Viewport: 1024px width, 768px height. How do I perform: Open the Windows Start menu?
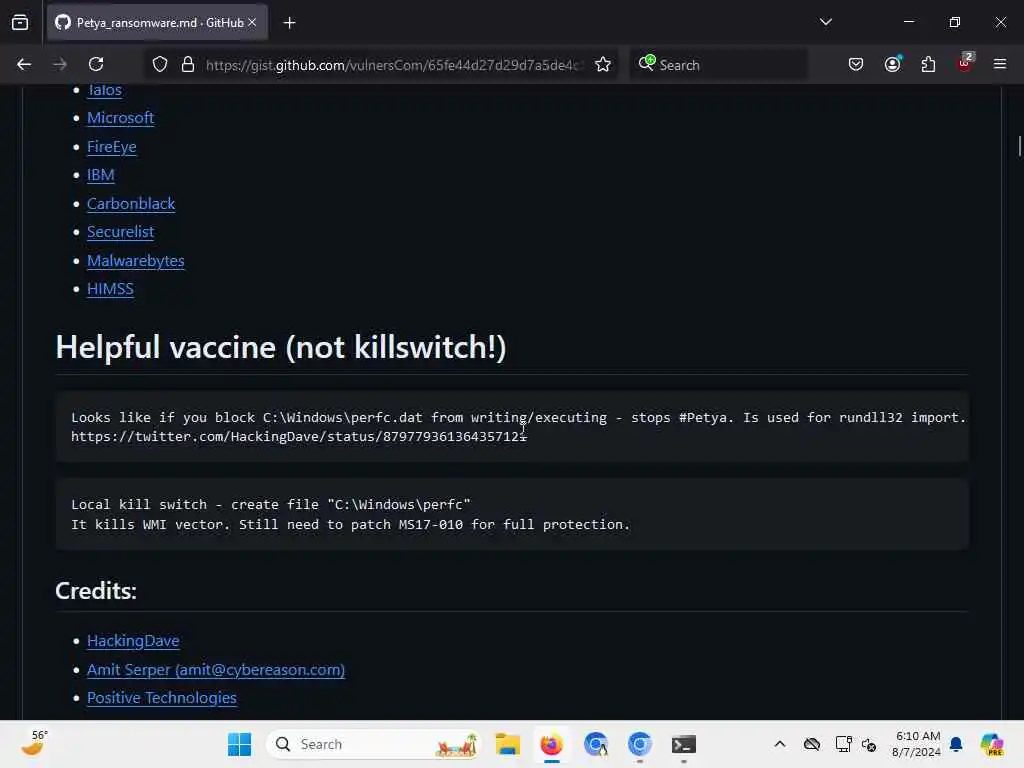[240, 744]
